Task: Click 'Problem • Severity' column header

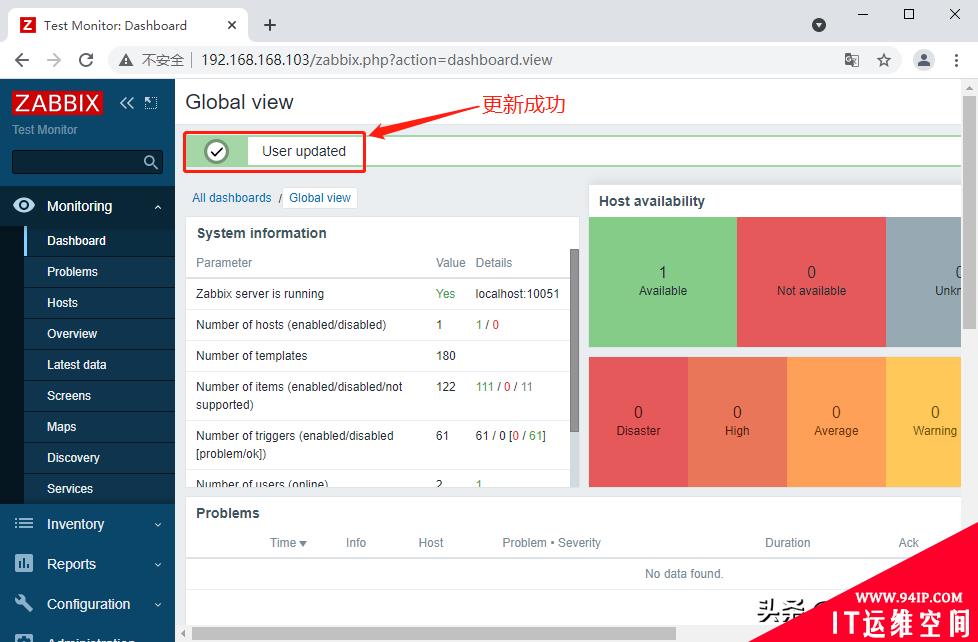Action: click(x=551, y=543)
